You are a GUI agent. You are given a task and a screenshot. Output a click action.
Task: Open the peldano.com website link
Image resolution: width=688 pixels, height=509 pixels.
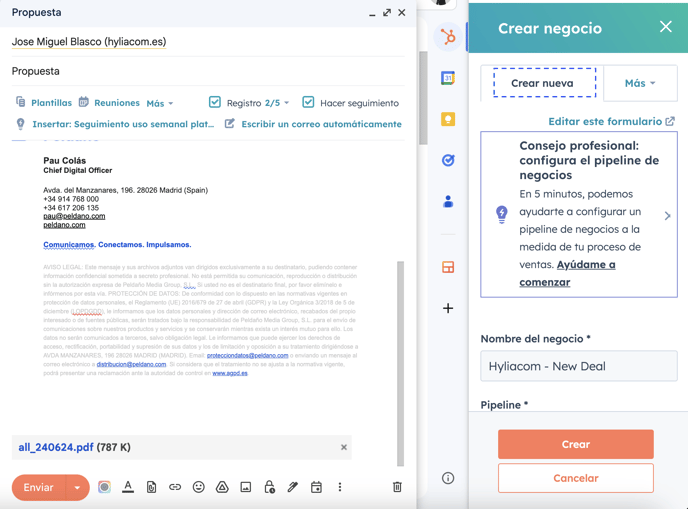64,225
